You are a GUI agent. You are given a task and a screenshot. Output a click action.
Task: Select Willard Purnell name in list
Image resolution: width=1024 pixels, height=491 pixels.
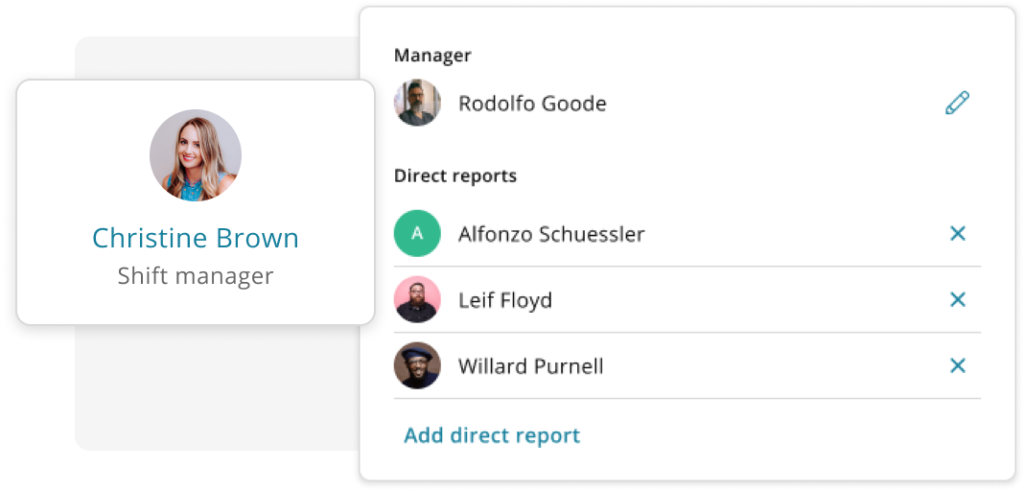530,366
